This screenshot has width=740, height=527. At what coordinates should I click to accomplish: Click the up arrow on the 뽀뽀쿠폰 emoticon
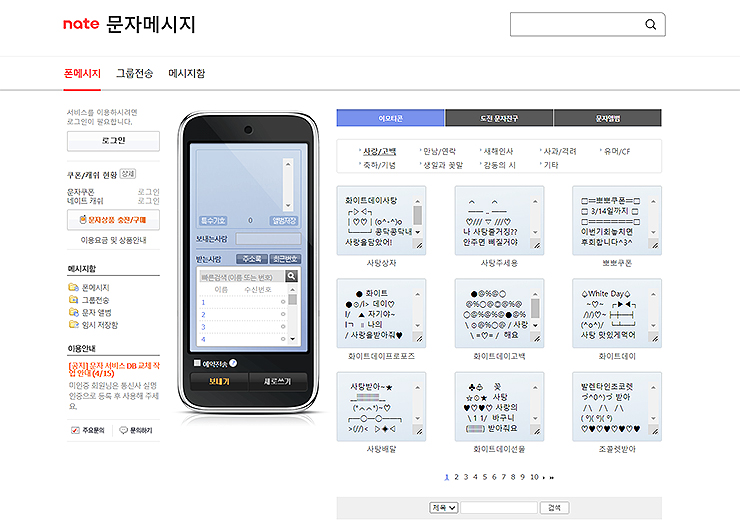pos(654,201)
